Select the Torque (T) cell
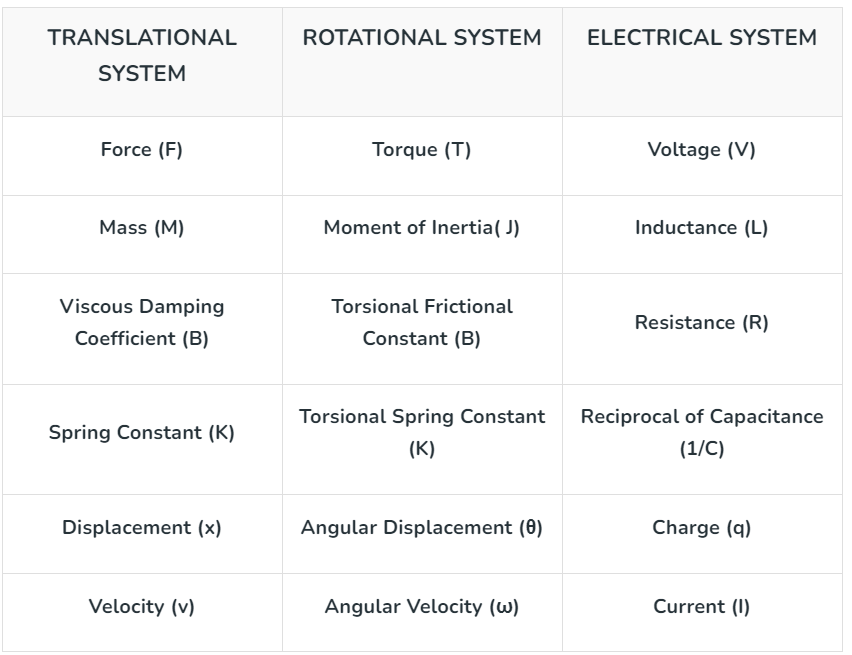 [422, 150]
